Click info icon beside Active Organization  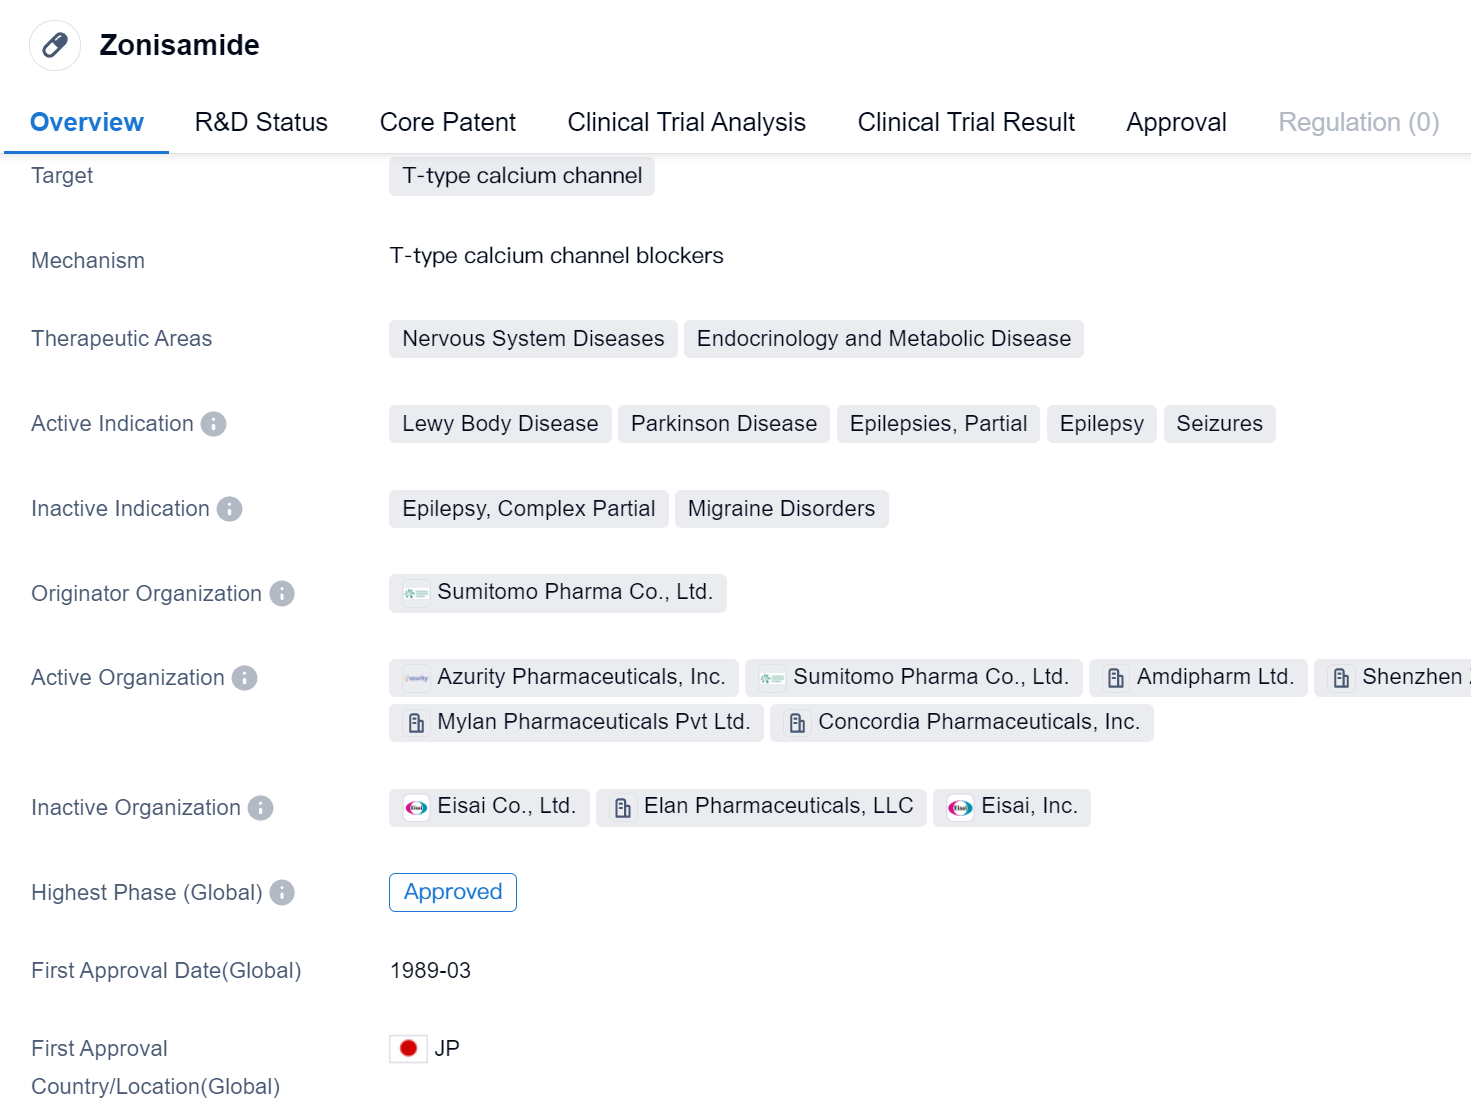[245, 678]
